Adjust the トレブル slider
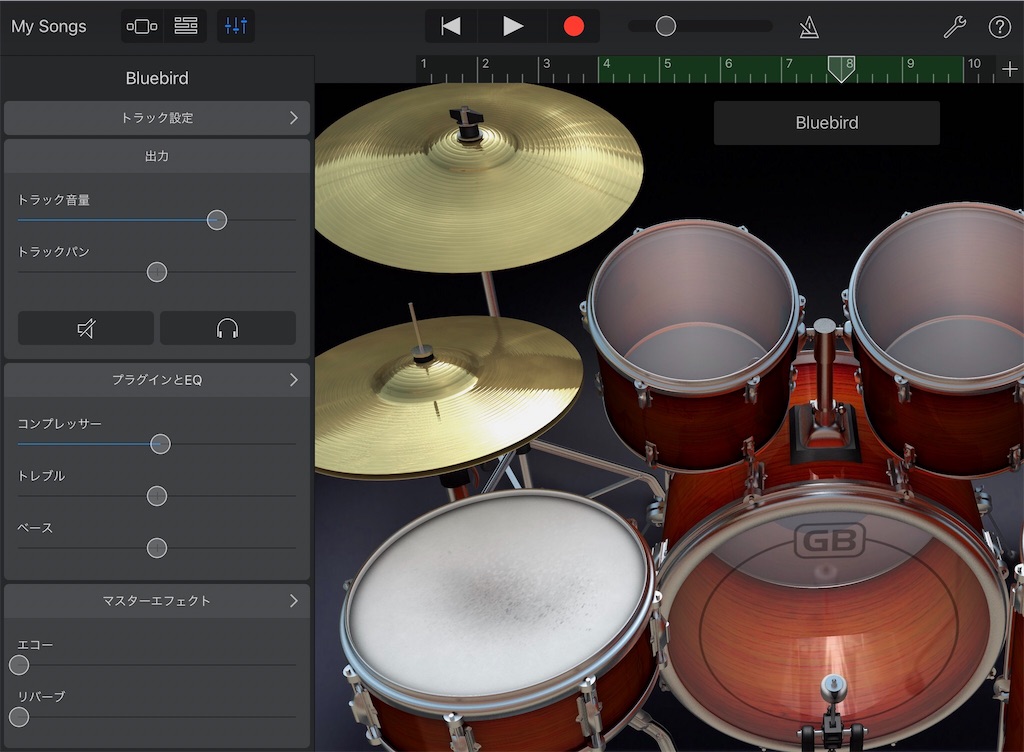This screenshot has height=752, width=1024. (x=157, y=496)
